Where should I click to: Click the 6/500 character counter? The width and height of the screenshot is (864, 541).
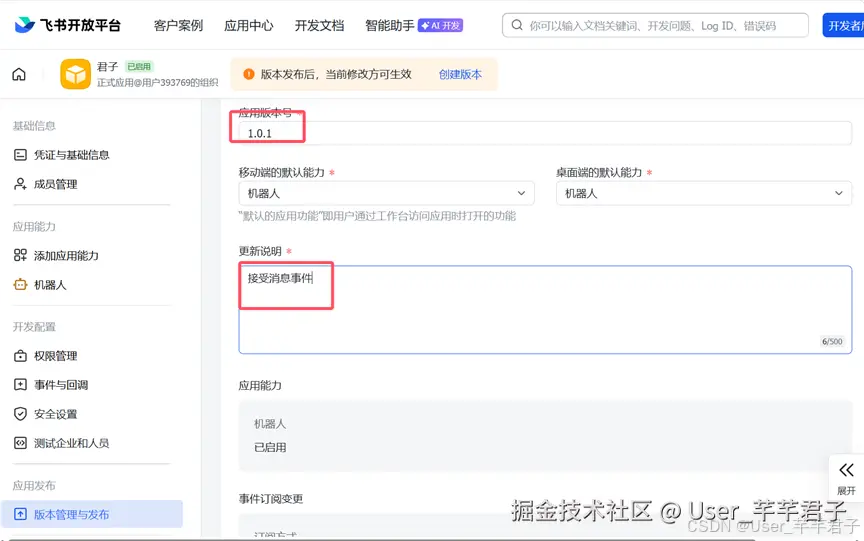[x=832, y=342]
